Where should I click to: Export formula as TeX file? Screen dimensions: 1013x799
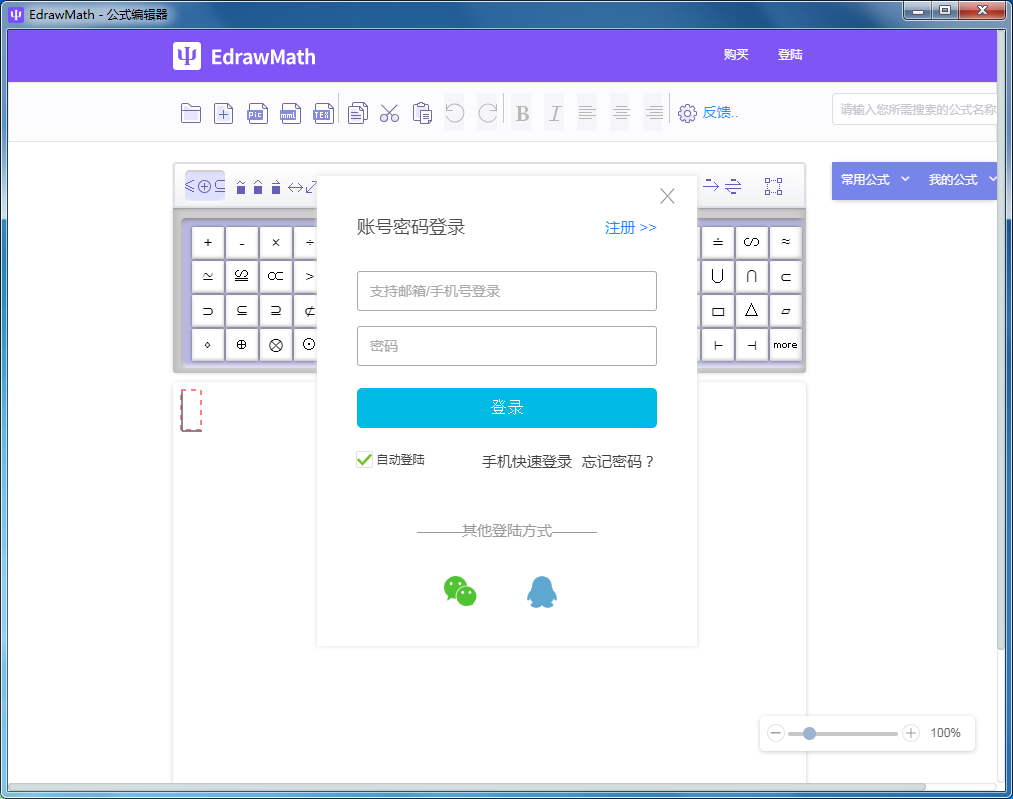[323, 113]
